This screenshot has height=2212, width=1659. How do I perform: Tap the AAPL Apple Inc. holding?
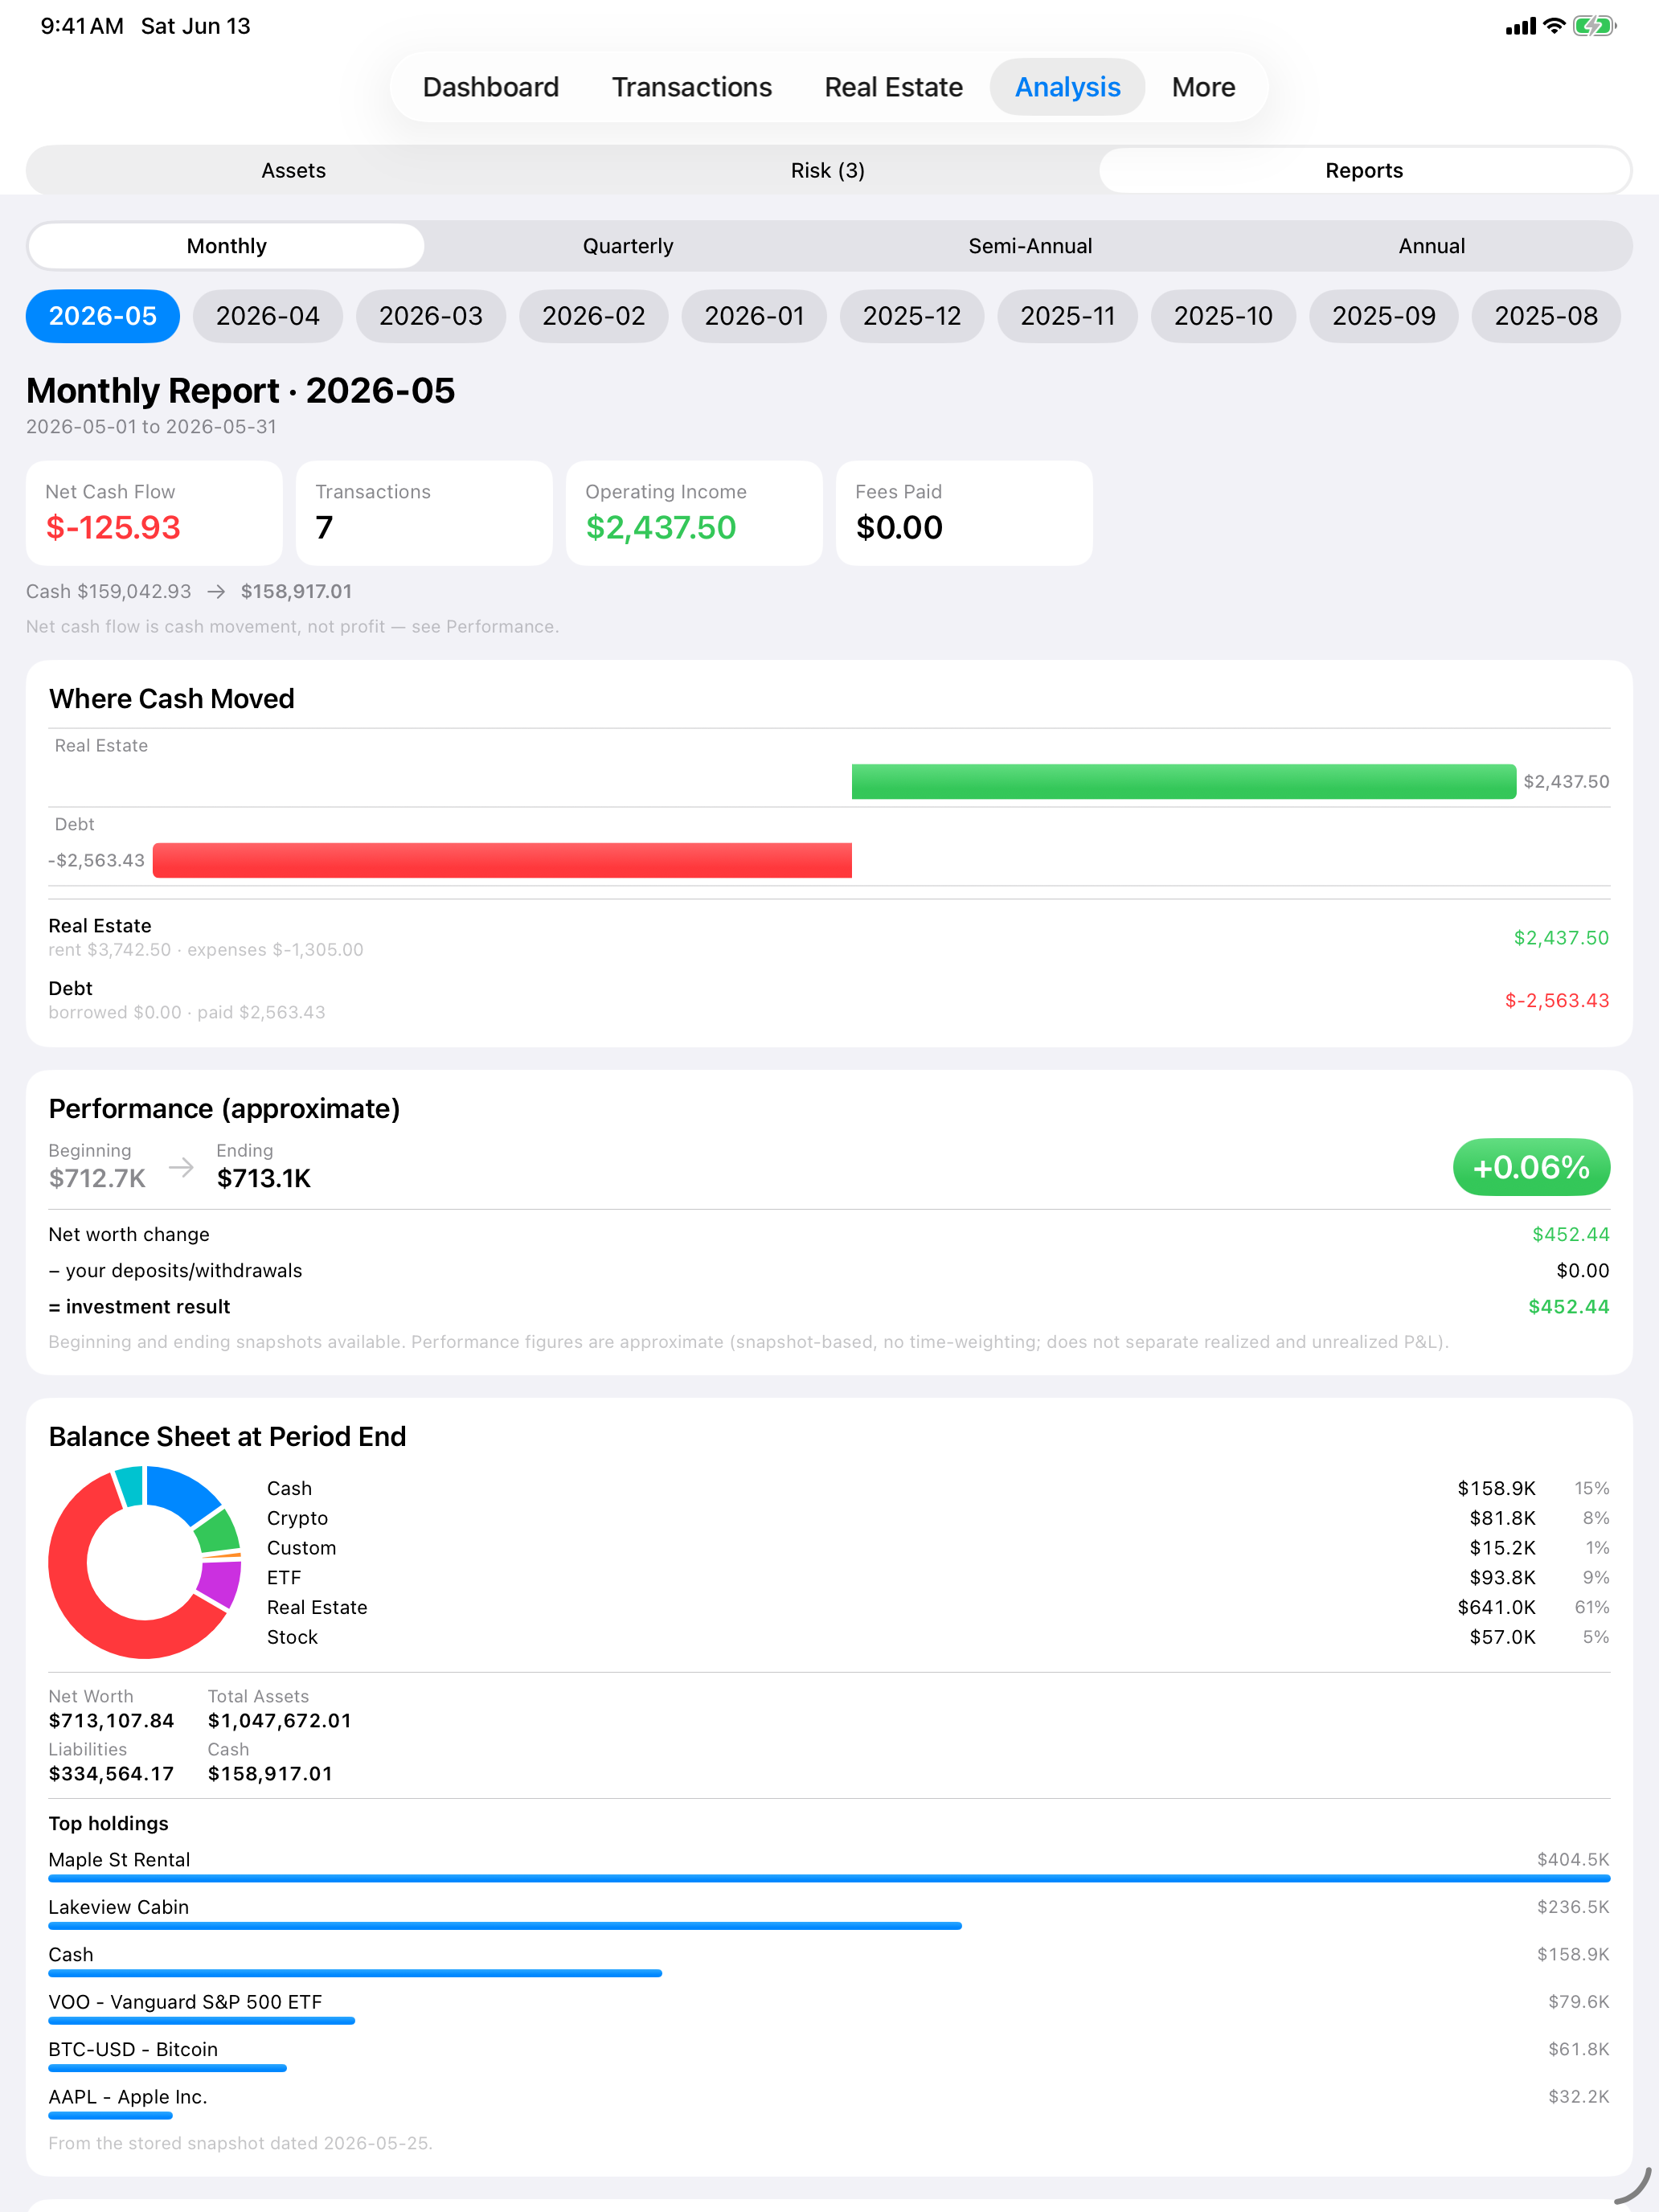[x=829, y=2102]
